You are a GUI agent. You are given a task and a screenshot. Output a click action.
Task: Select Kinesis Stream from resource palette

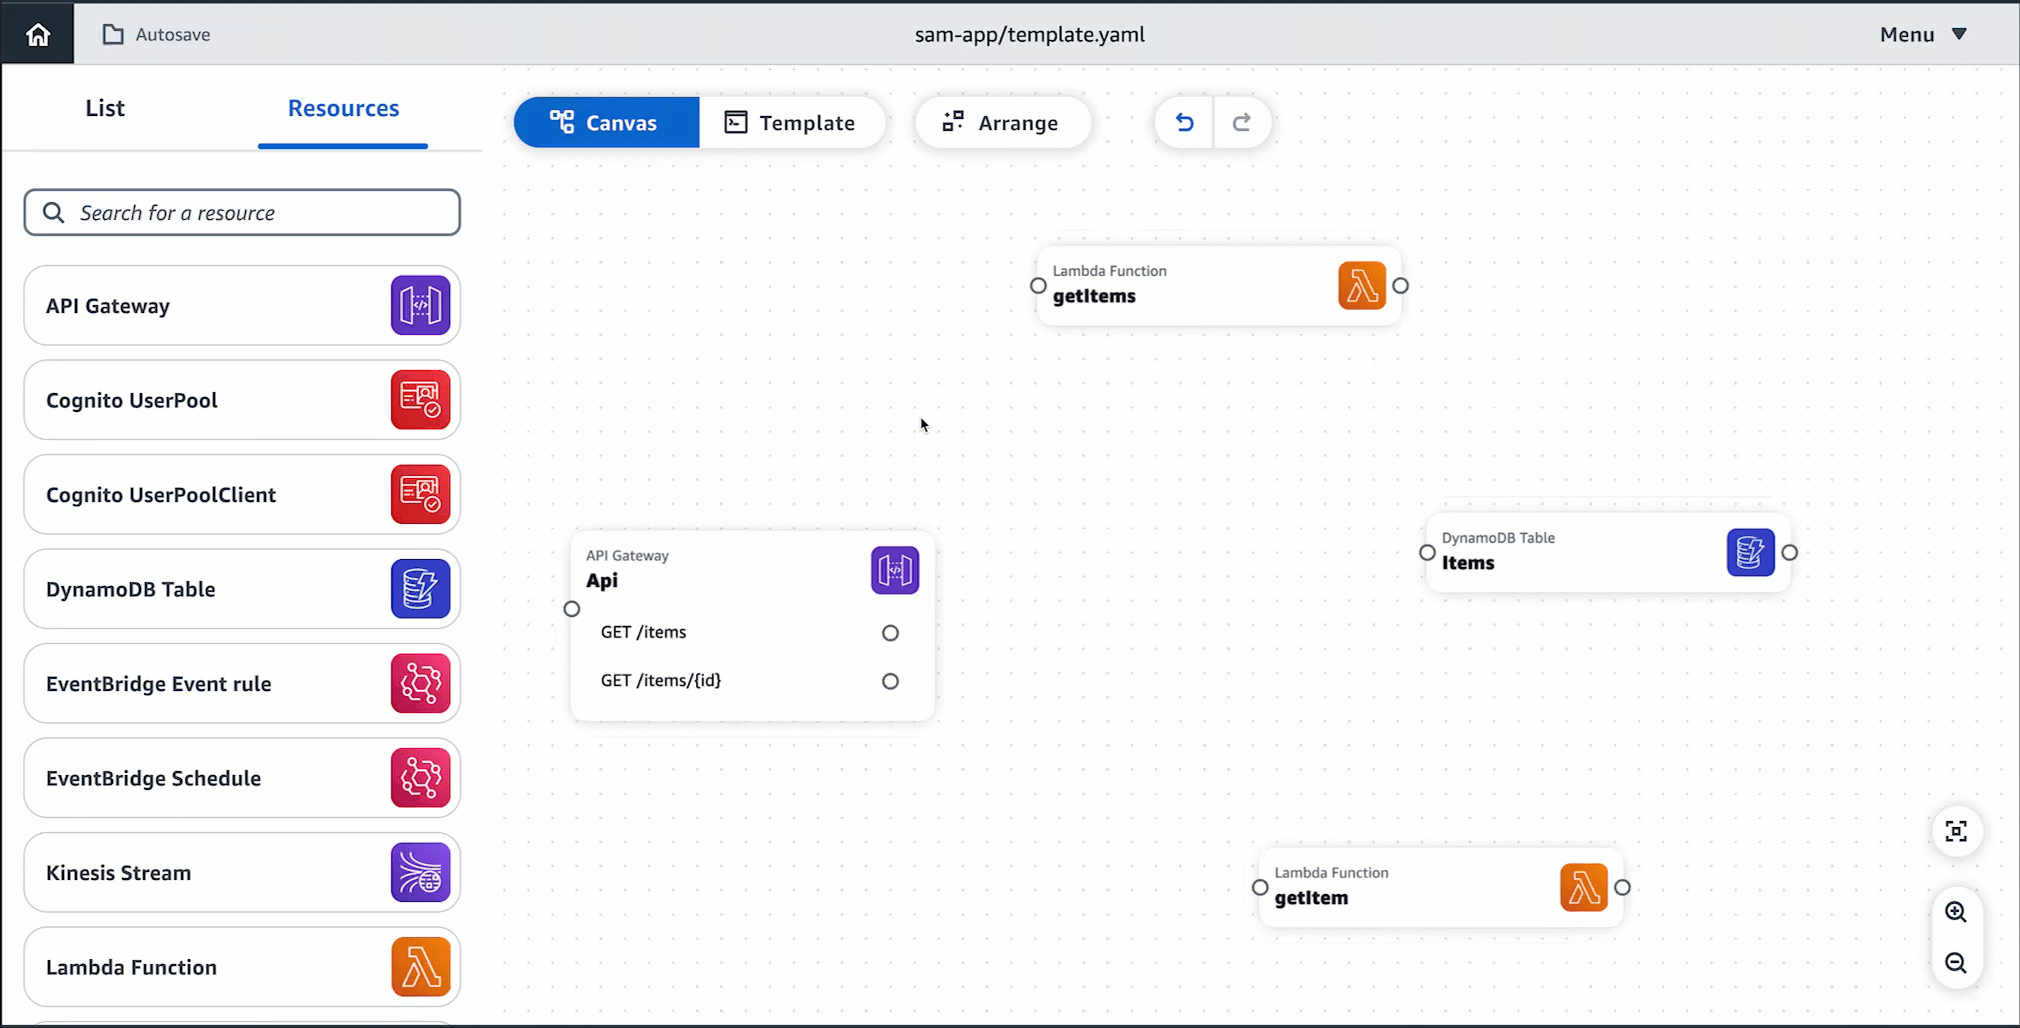click(242, 873)
